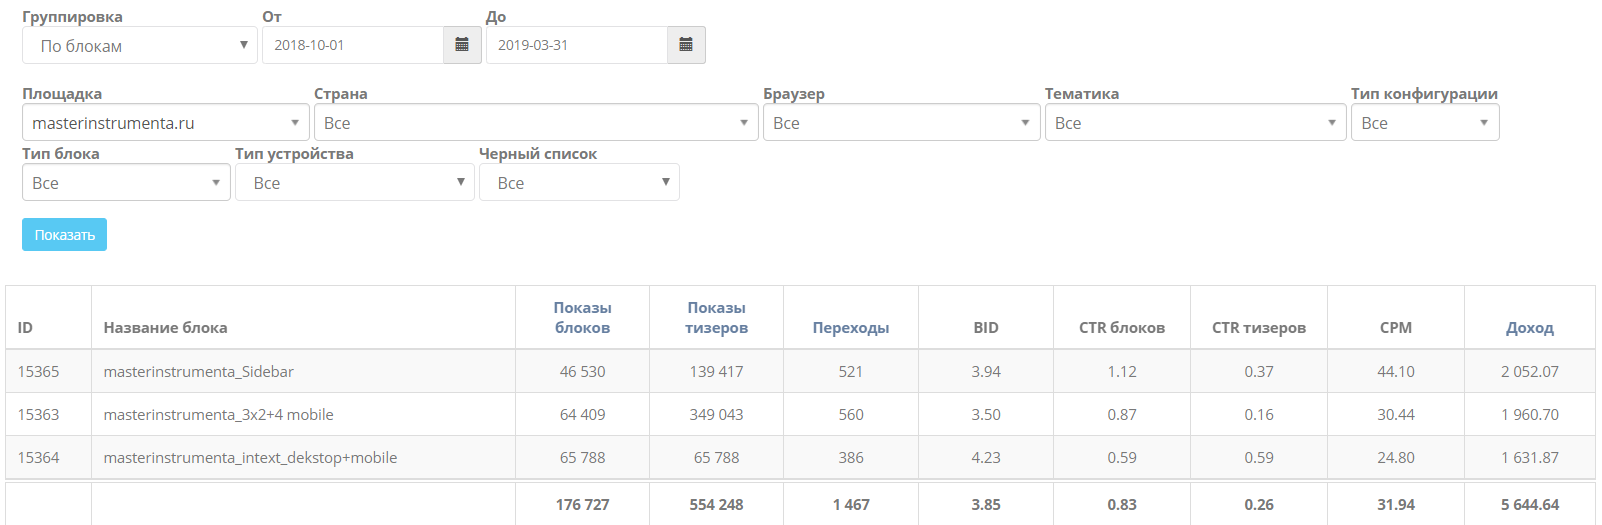Sort table by Переходы column
The height and width of the screenshot is (525, 1602).
(850, 328)
